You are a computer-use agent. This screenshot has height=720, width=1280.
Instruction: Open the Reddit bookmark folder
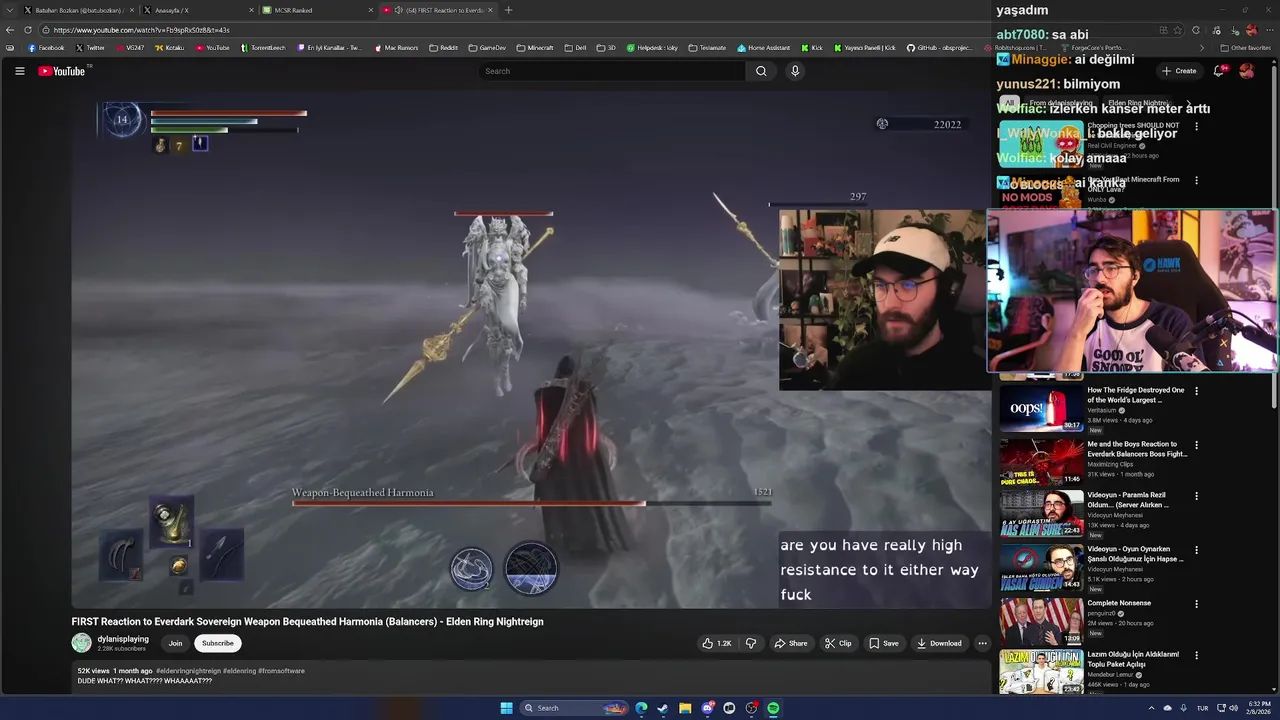(443, 48)
